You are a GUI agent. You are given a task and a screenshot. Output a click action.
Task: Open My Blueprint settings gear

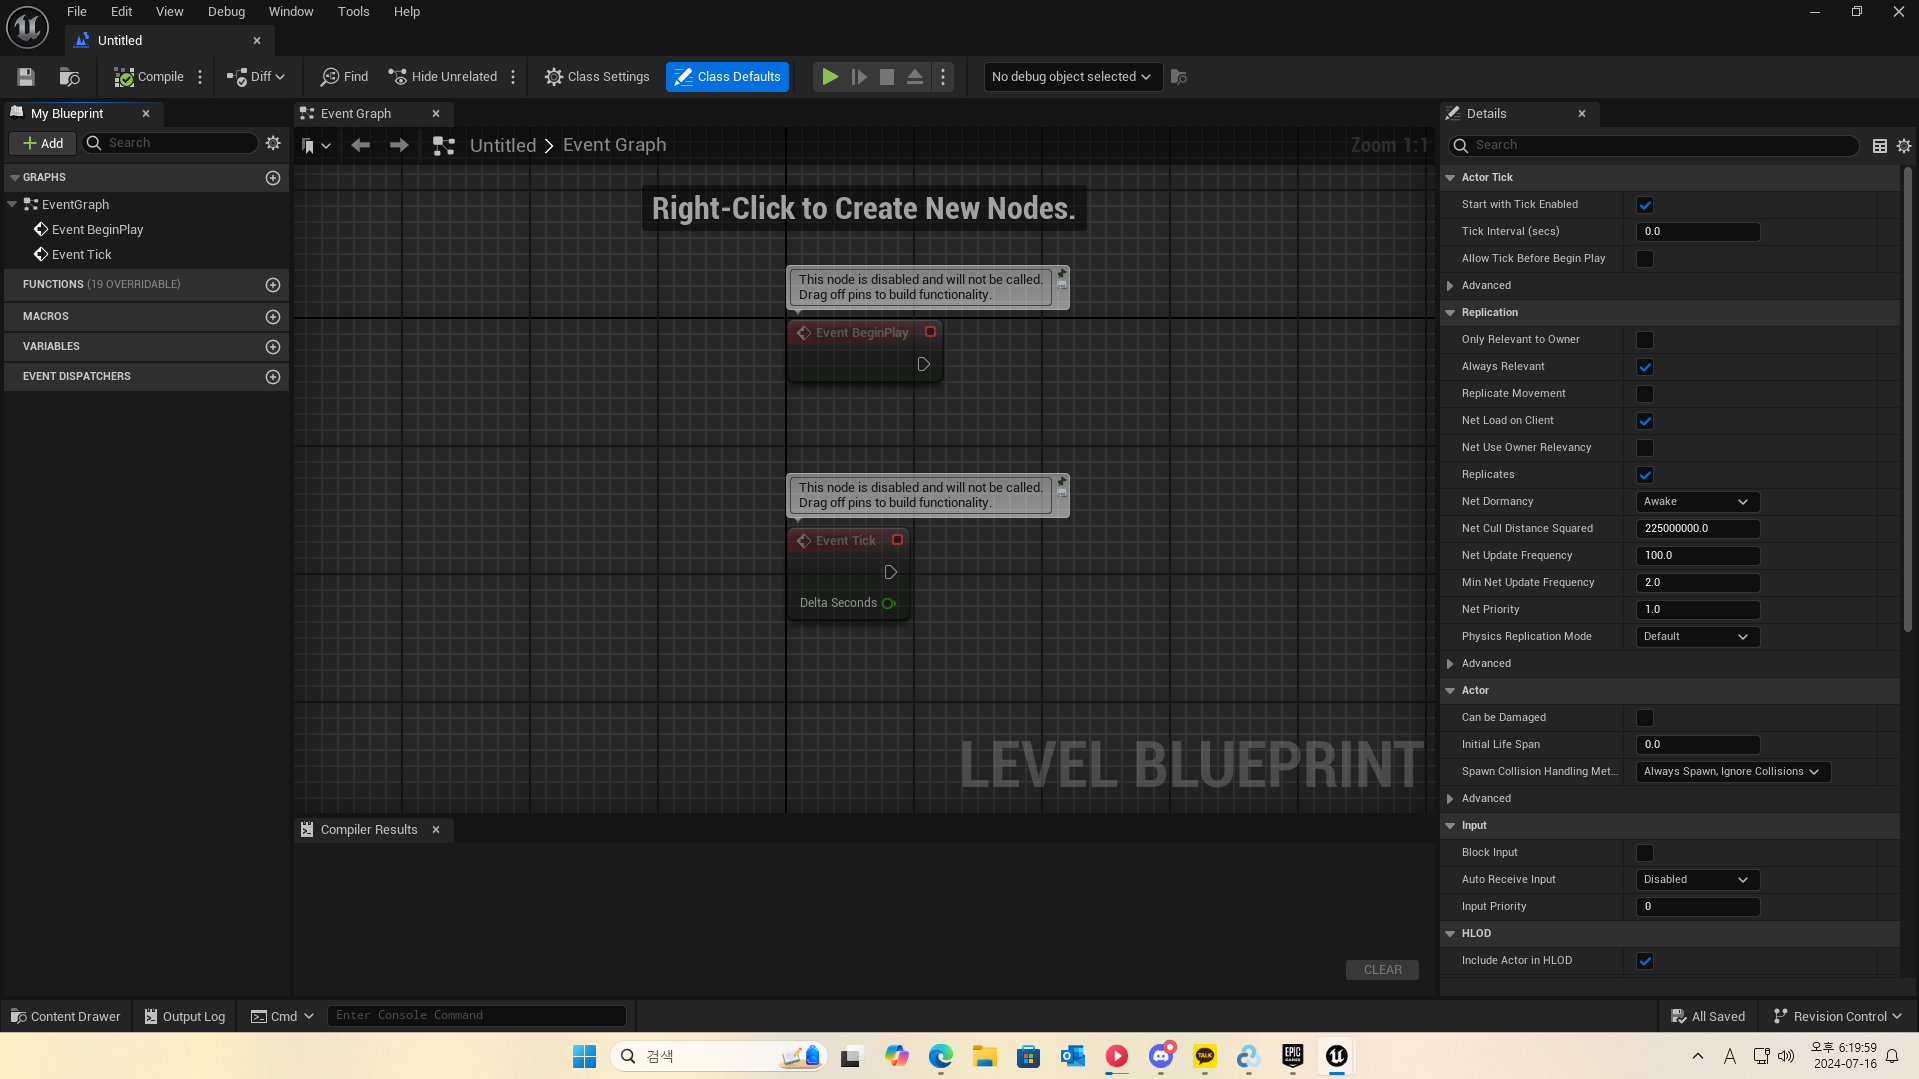[273, 143]
